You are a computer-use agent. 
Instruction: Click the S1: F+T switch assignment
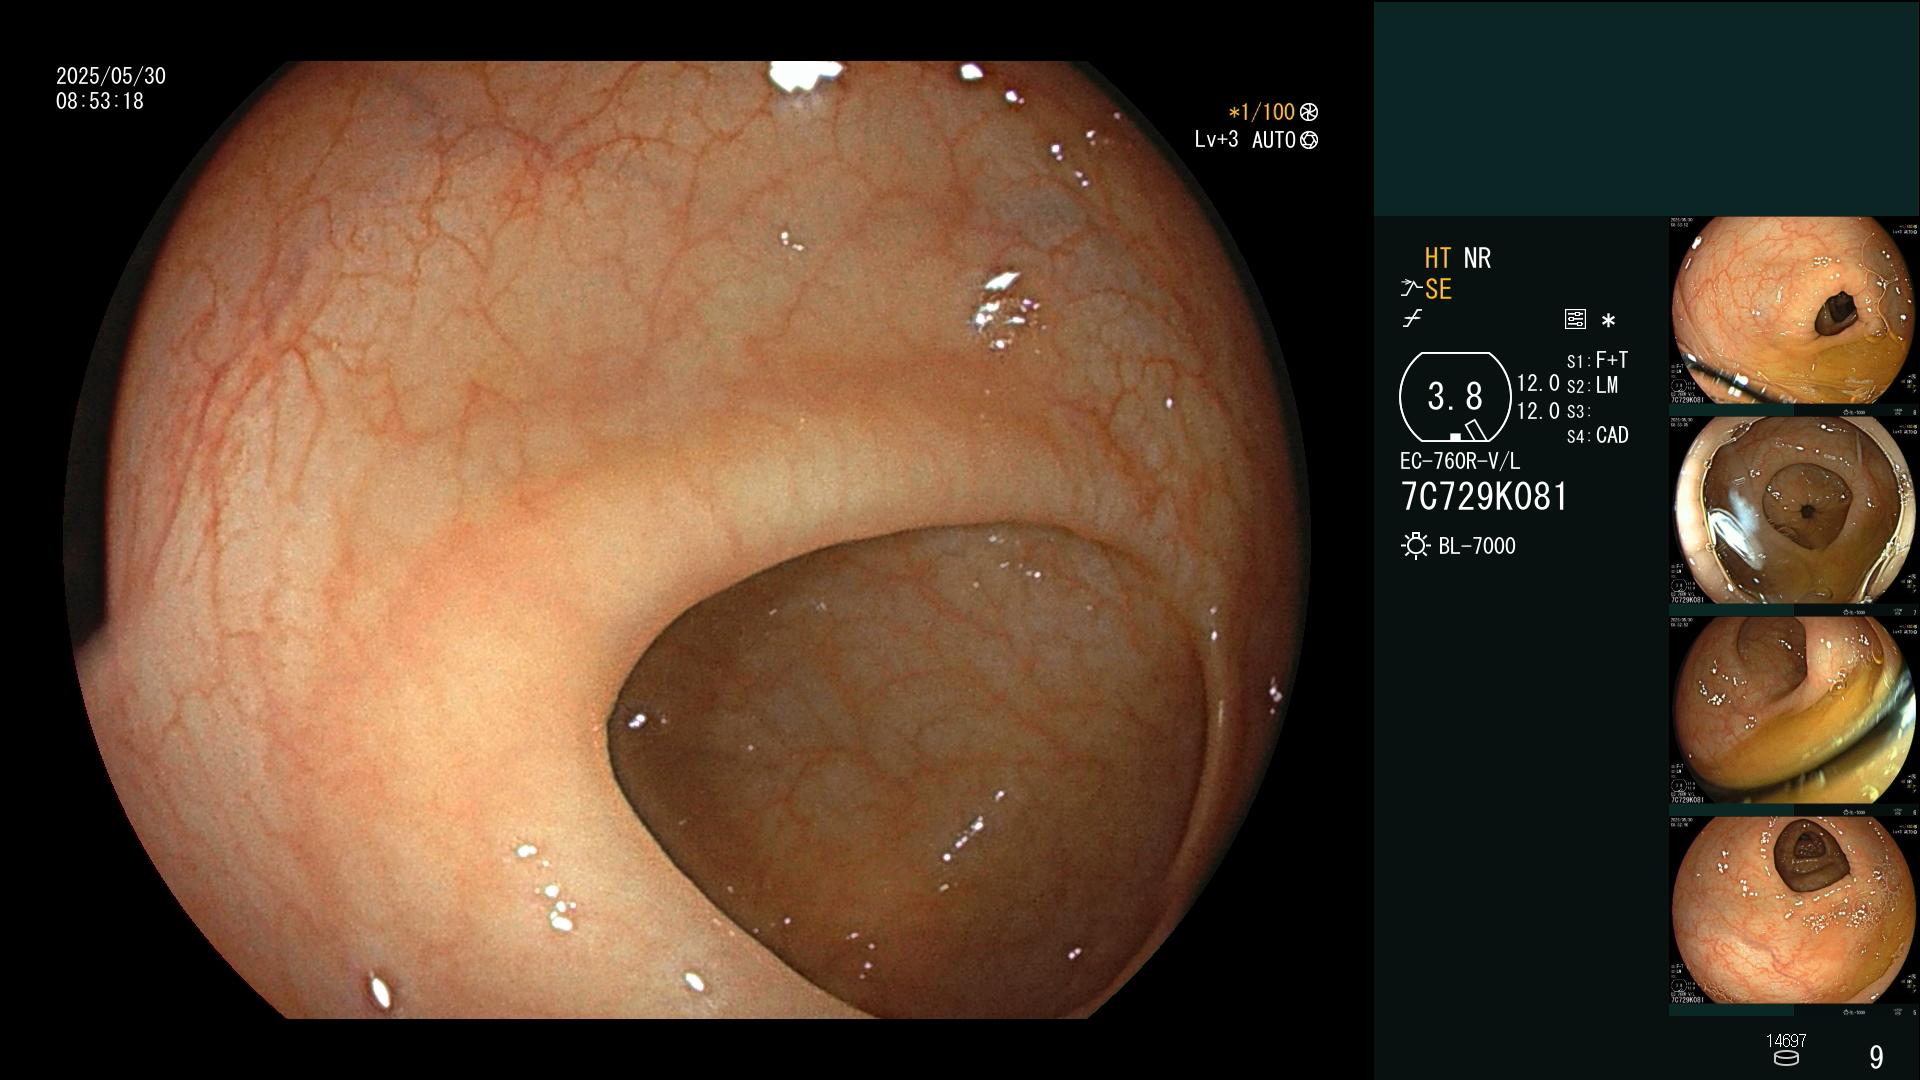coord(1597,360)
